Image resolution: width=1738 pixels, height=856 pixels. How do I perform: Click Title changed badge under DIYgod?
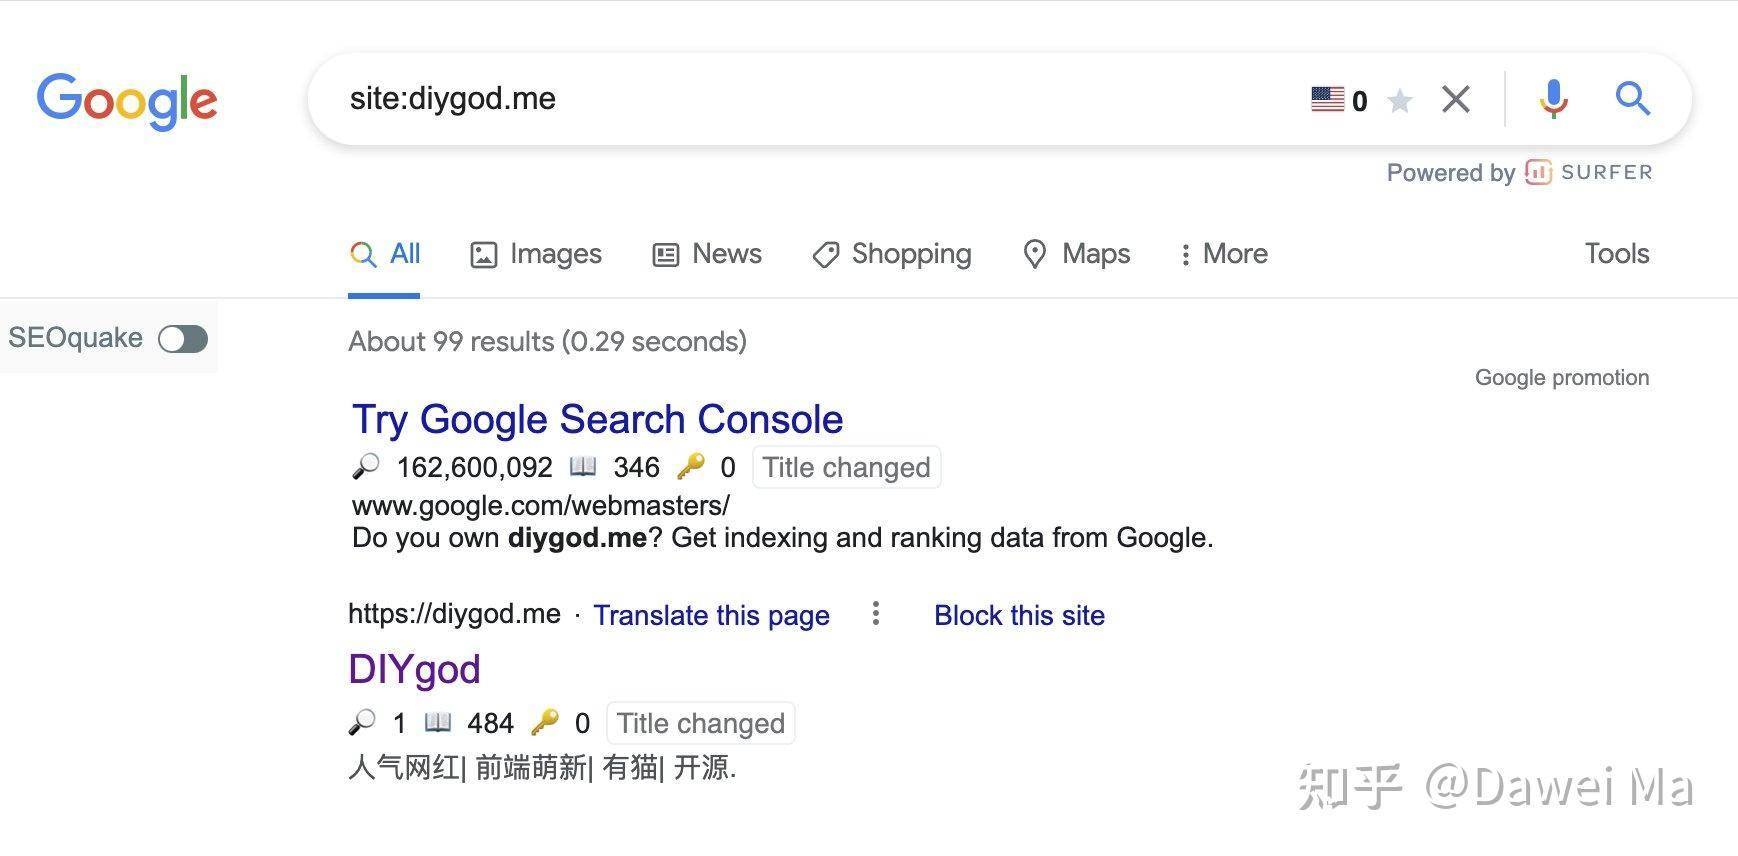(x=700, y=723)
